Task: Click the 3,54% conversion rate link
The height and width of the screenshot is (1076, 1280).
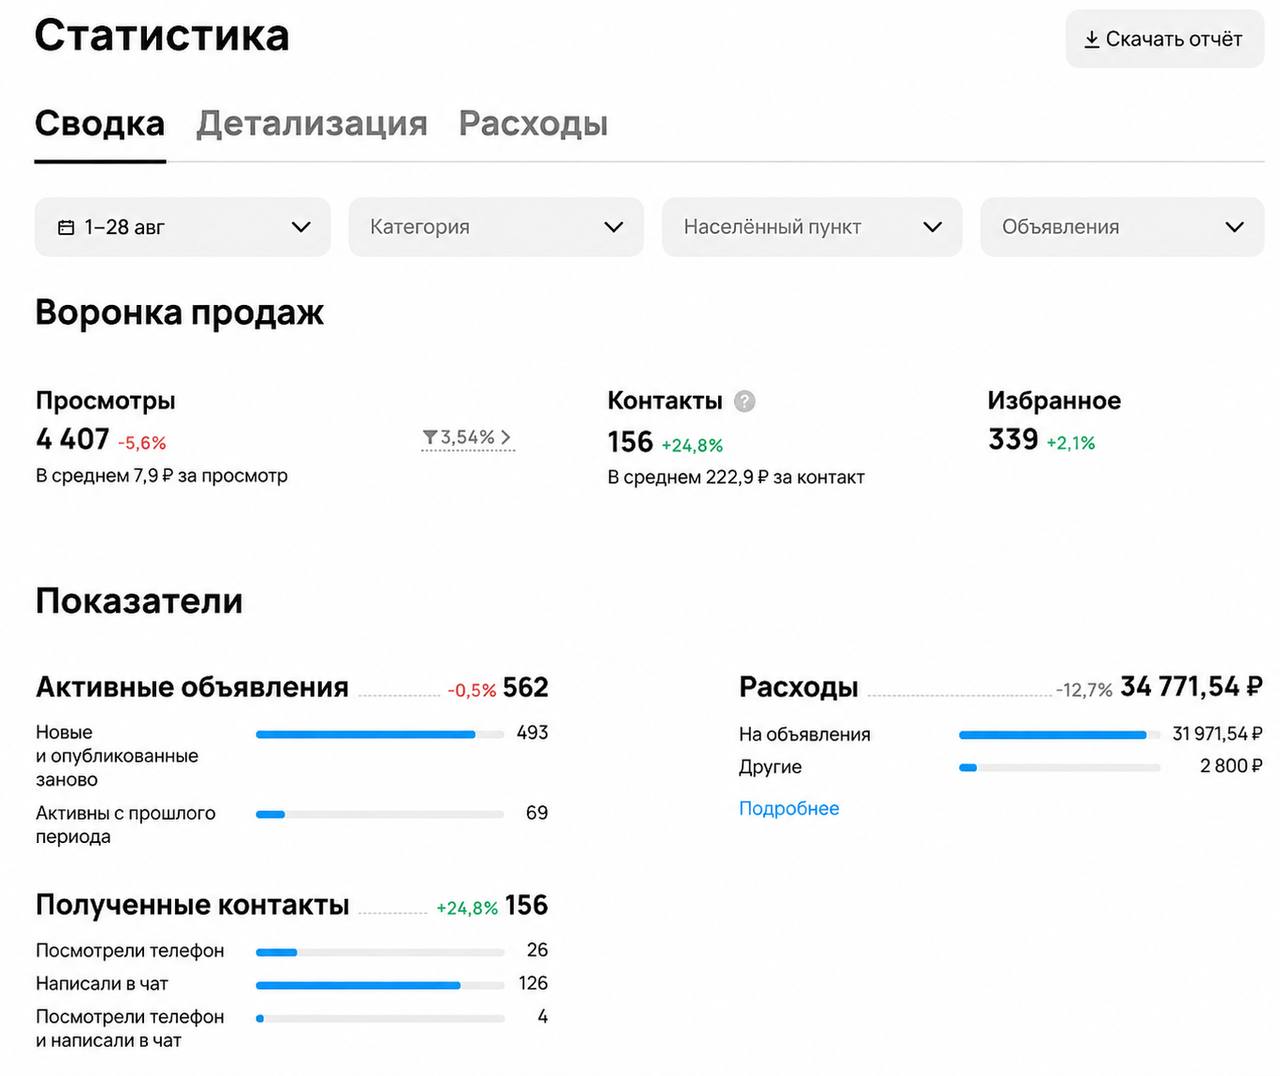Action: pyautogui.click(x=468, y=437)
